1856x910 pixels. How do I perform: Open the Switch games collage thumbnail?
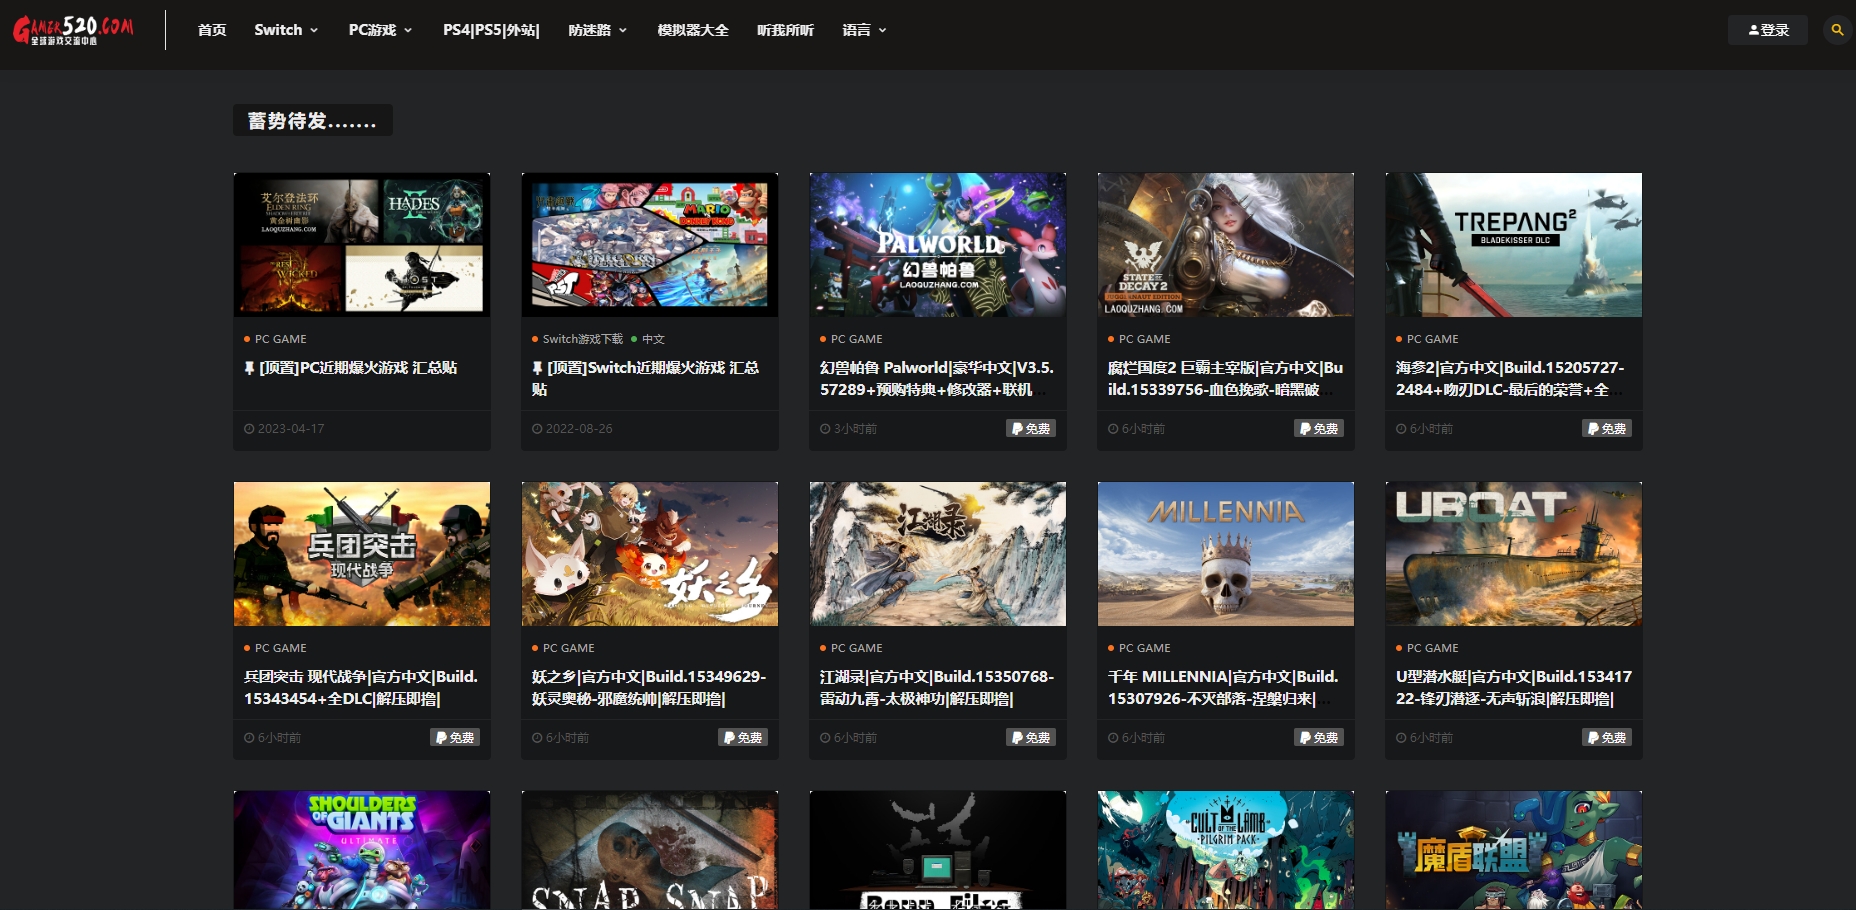(650, 245)
